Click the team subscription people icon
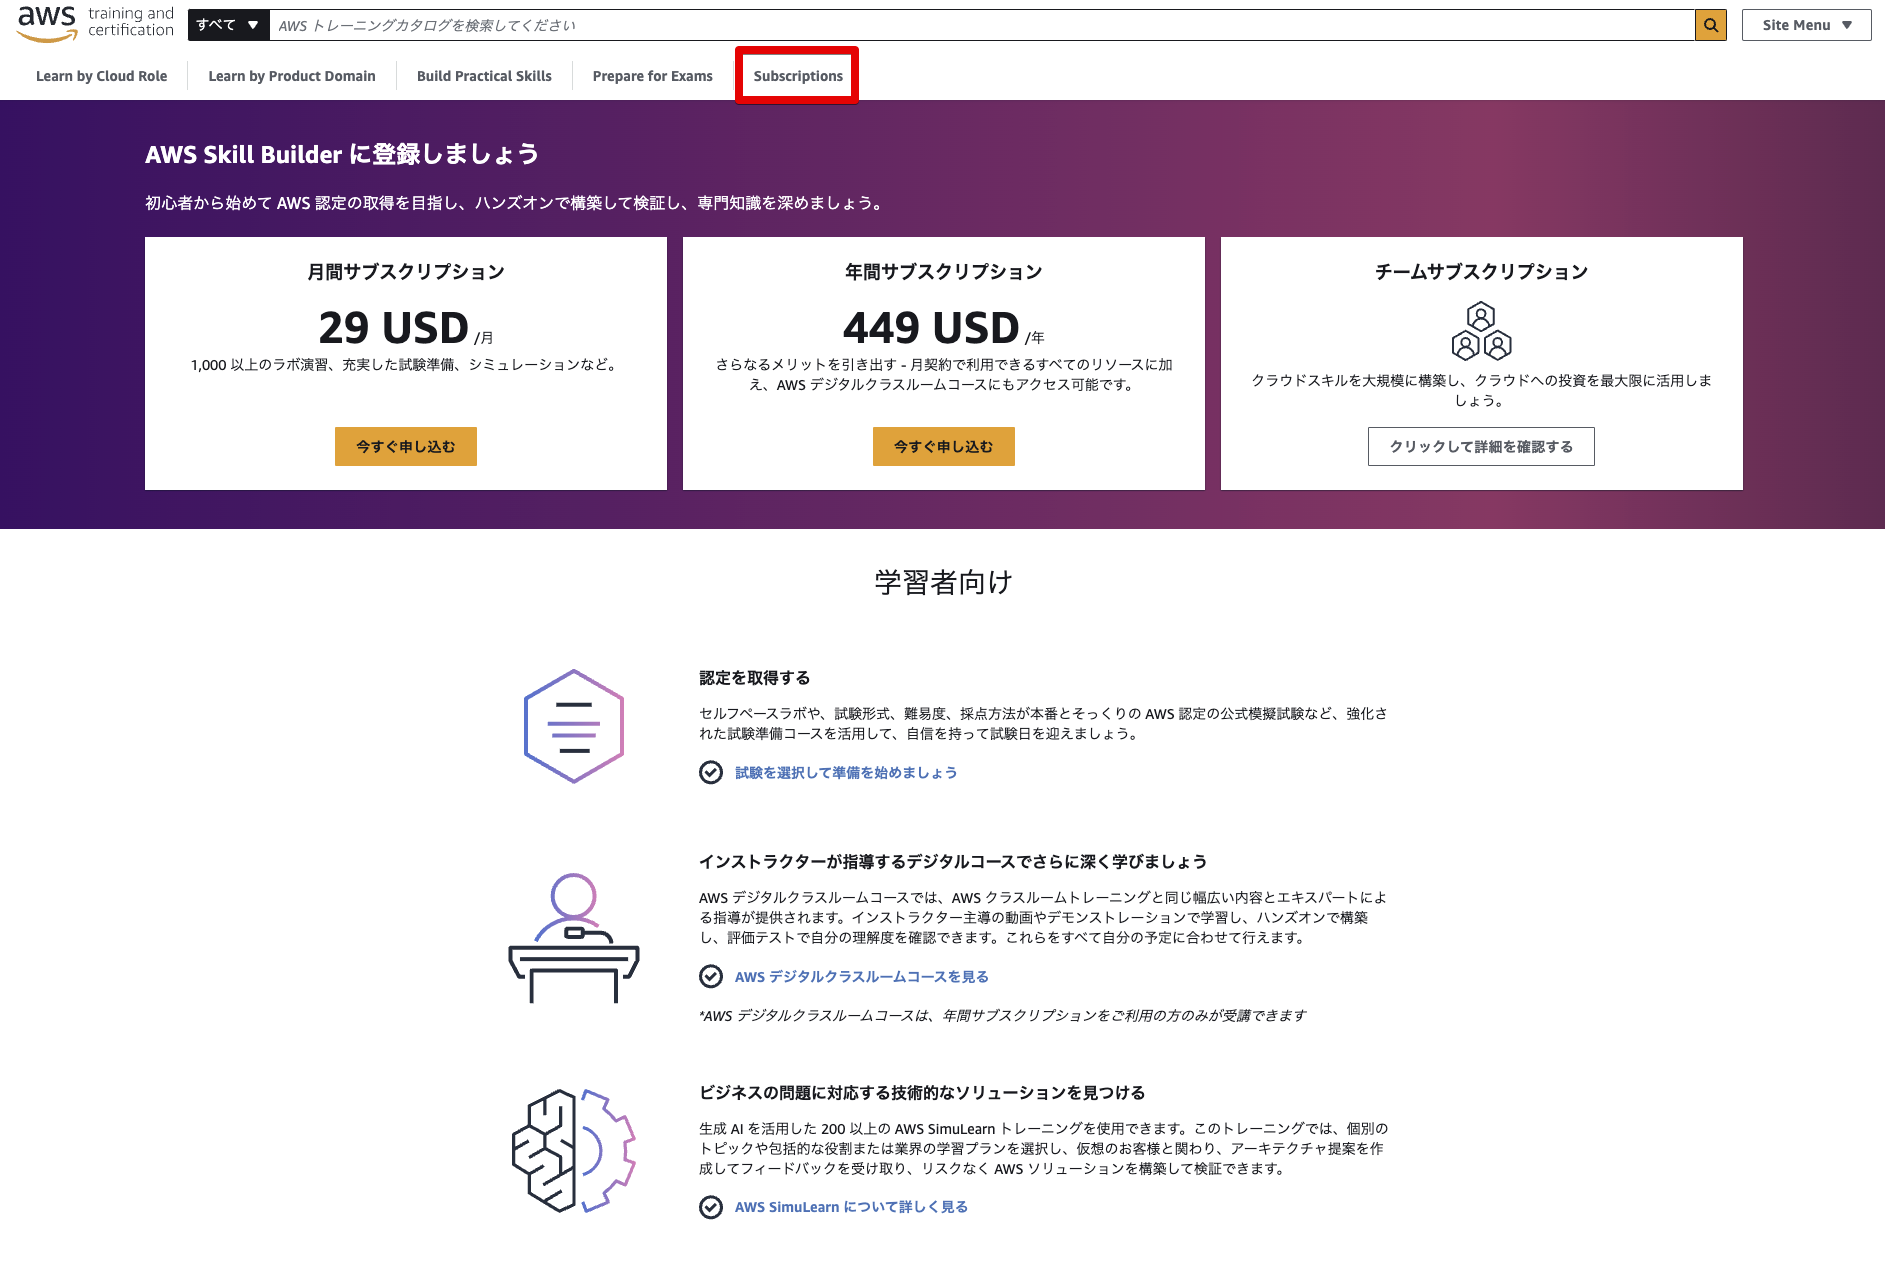 tap(1481, 332)
